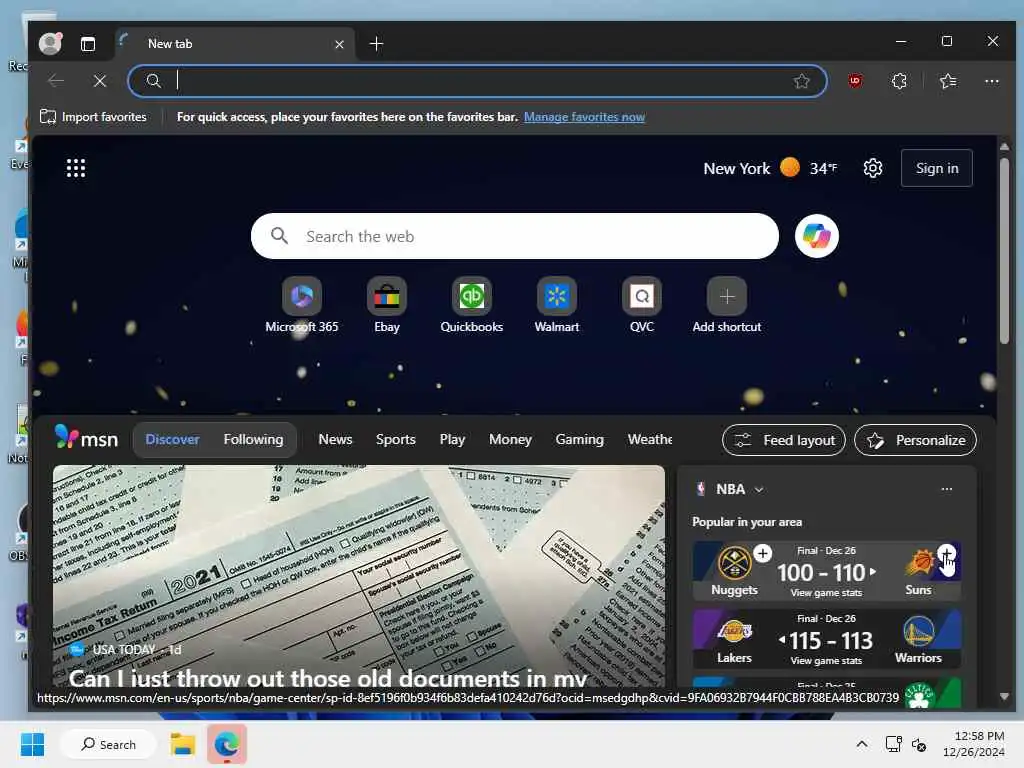Stop loading the page
Image resolution: width=1024 pixels, height=768 pixels.
(x=99, y=81)
